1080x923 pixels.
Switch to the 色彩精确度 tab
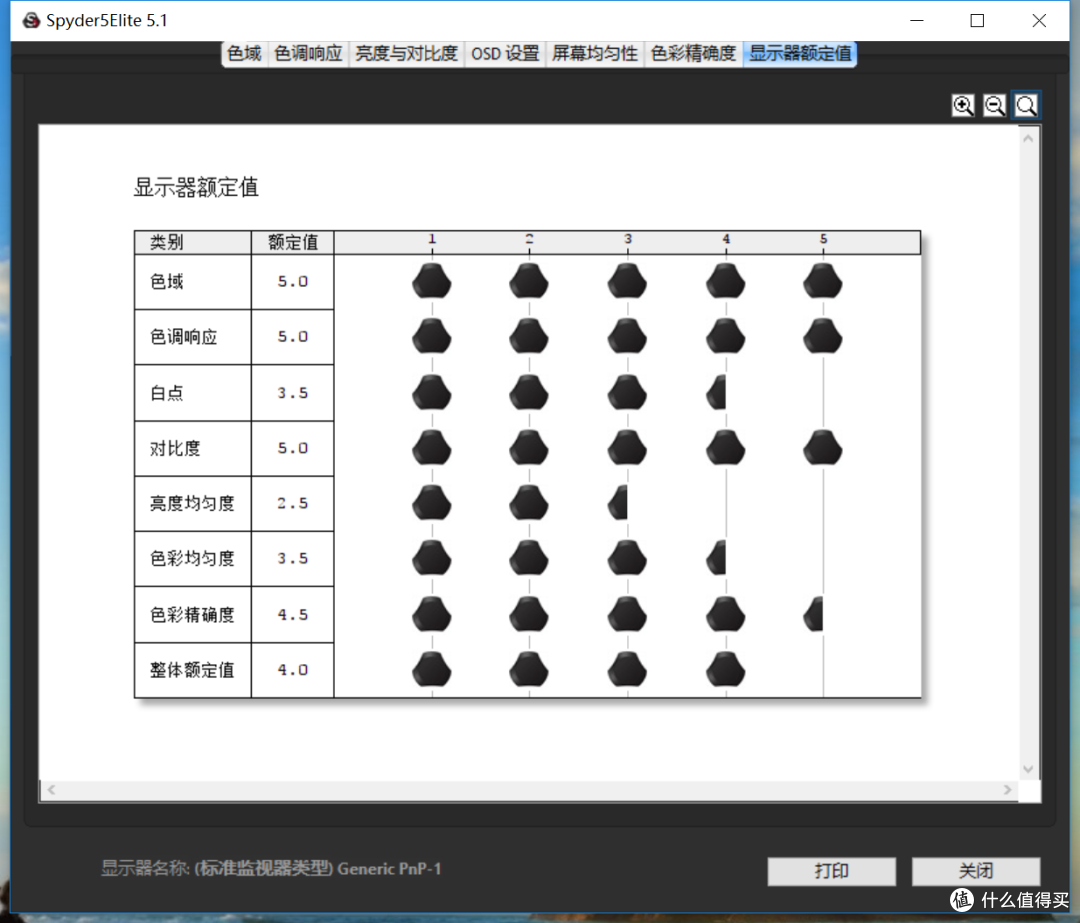(x=694, y=54)
